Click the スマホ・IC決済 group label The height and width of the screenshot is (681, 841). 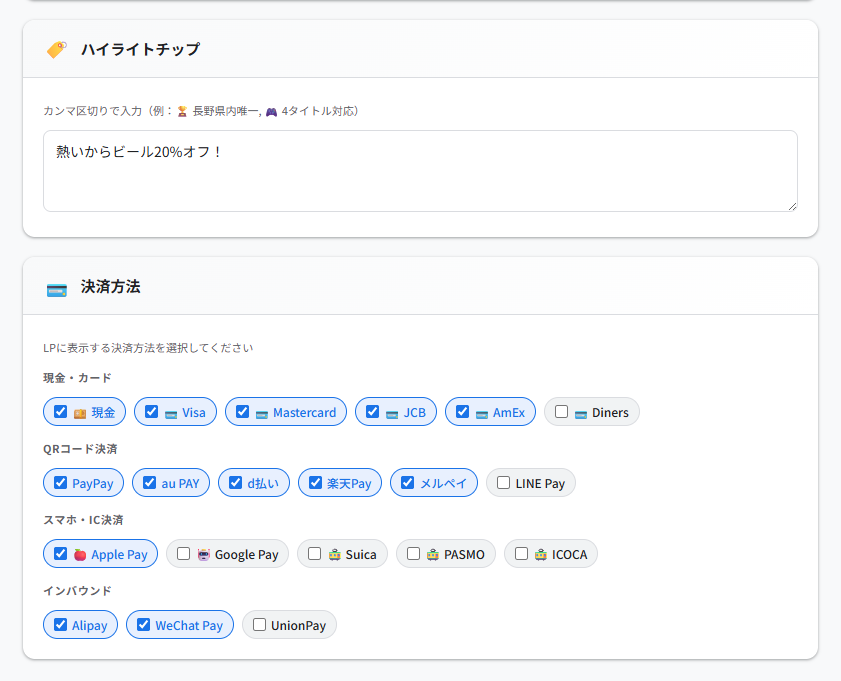[83, 520]
